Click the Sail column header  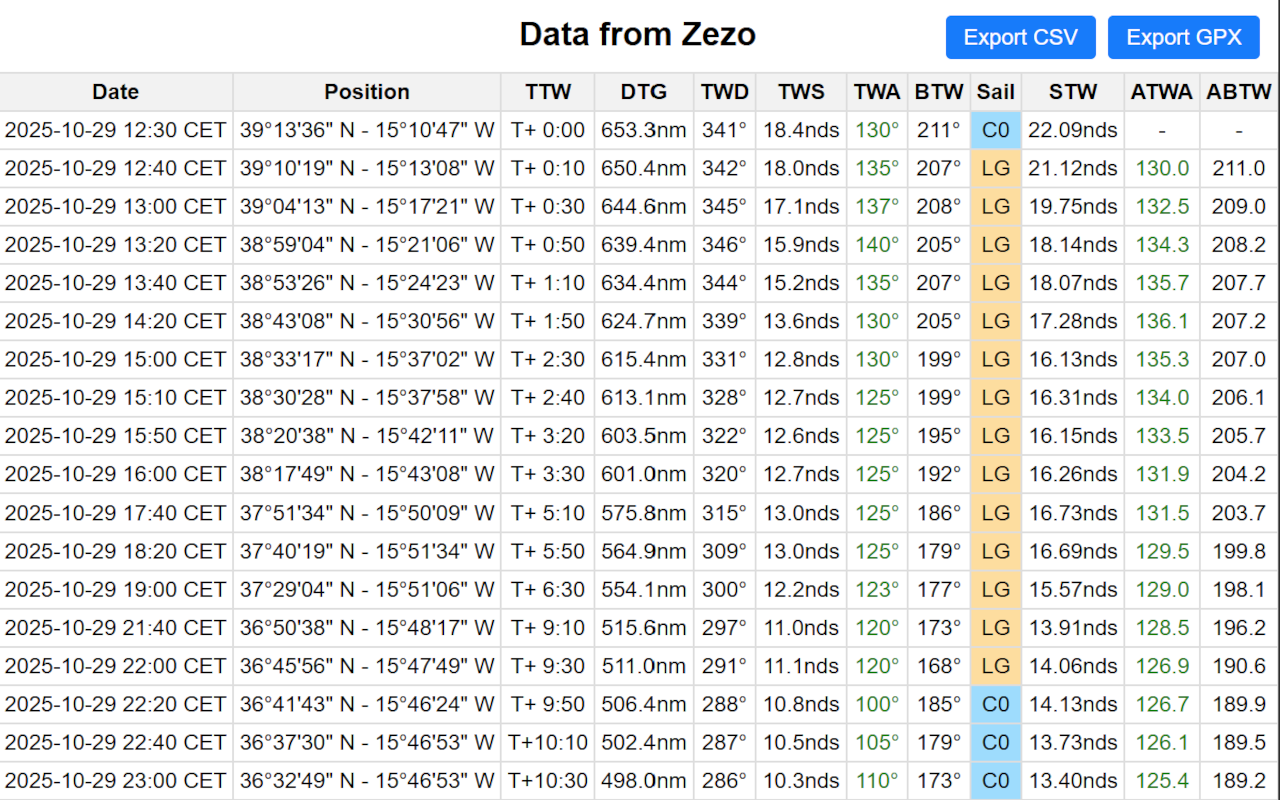point(996,92)
